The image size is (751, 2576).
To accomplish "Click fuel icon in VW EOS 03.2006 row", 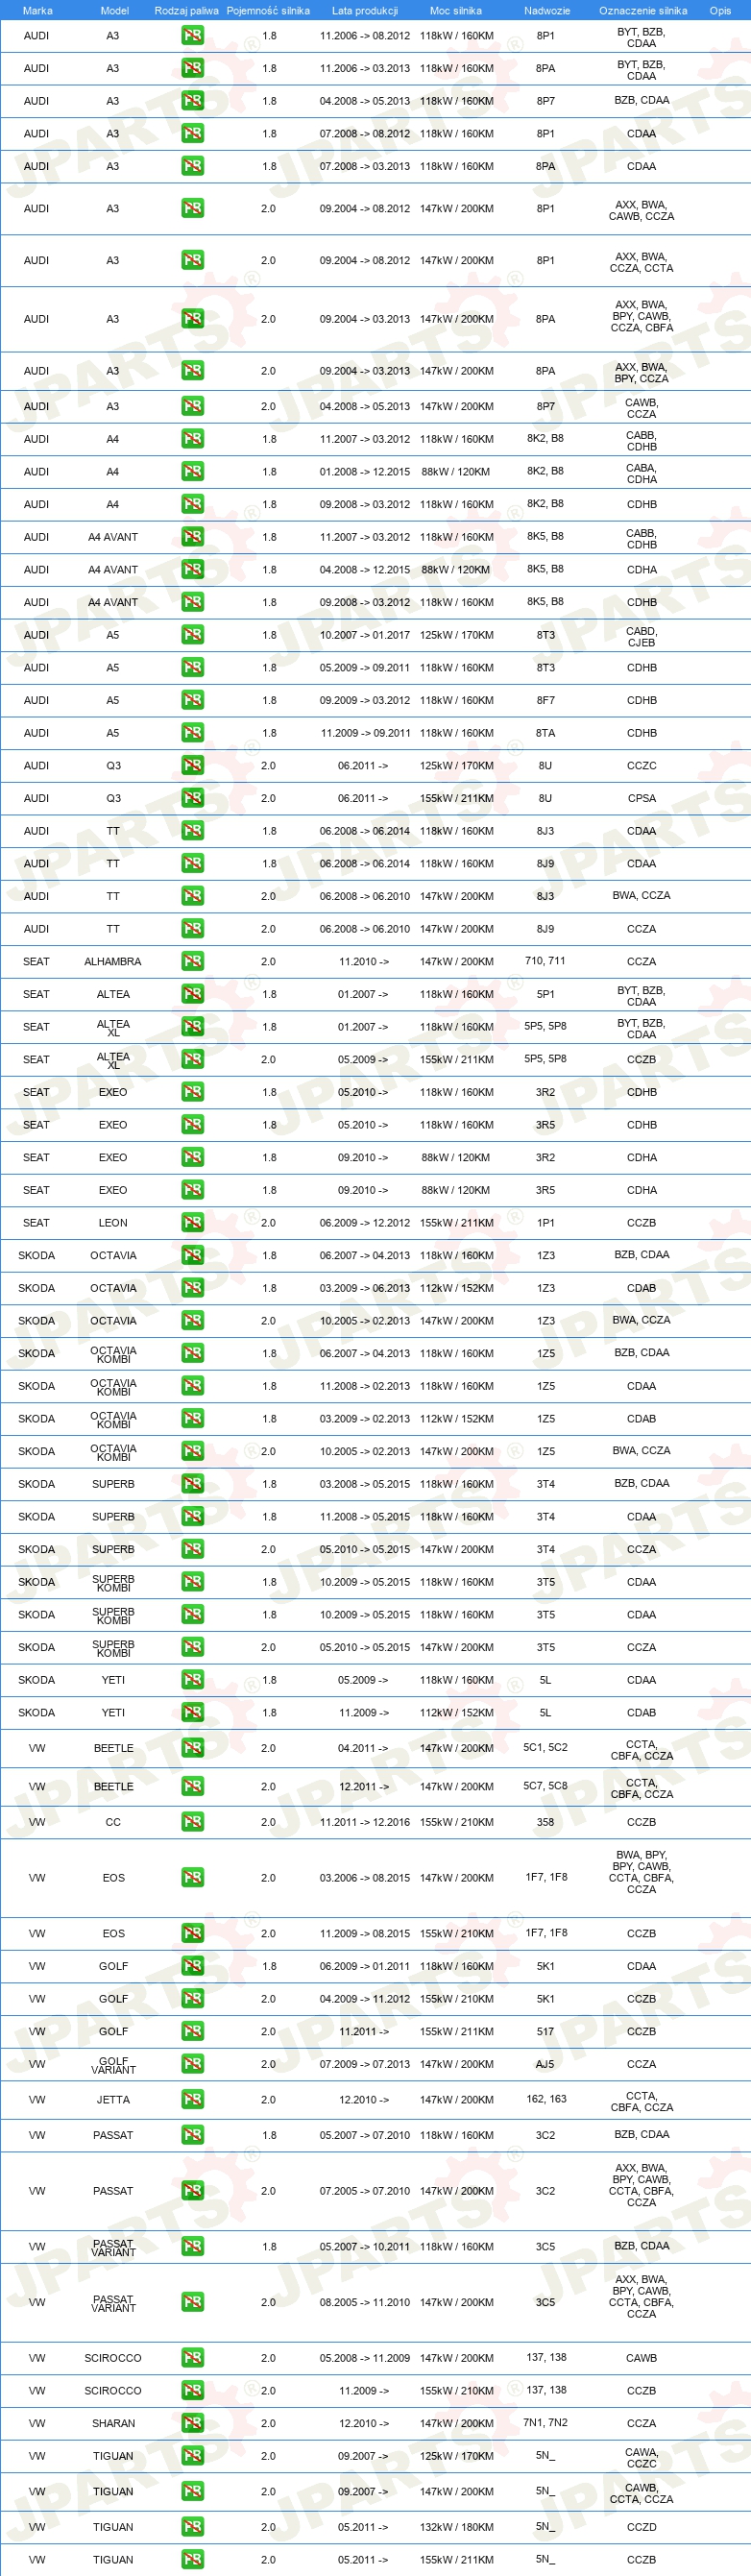I will tap(193, 1878).
